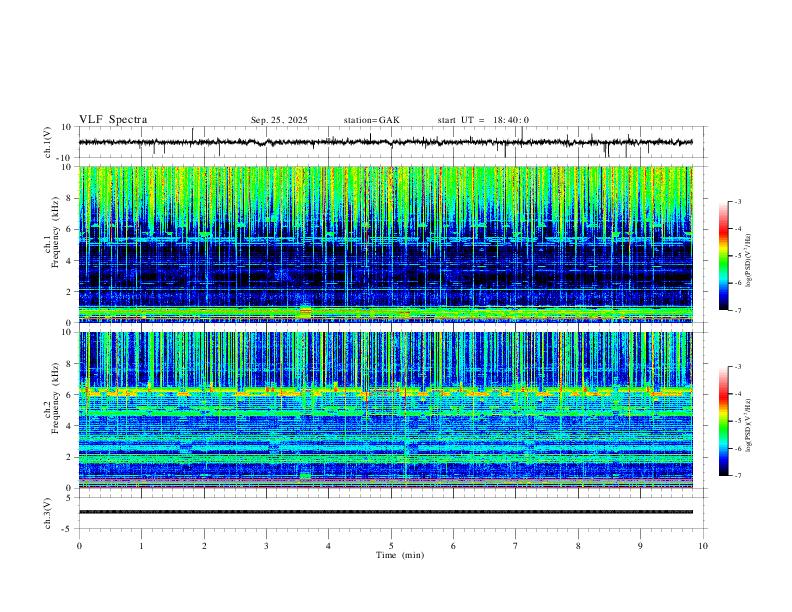Viewport: 792px width, 612px height.
Task: Click the '-3' tick on ch.1 color bar
Action: click(737, 201)
